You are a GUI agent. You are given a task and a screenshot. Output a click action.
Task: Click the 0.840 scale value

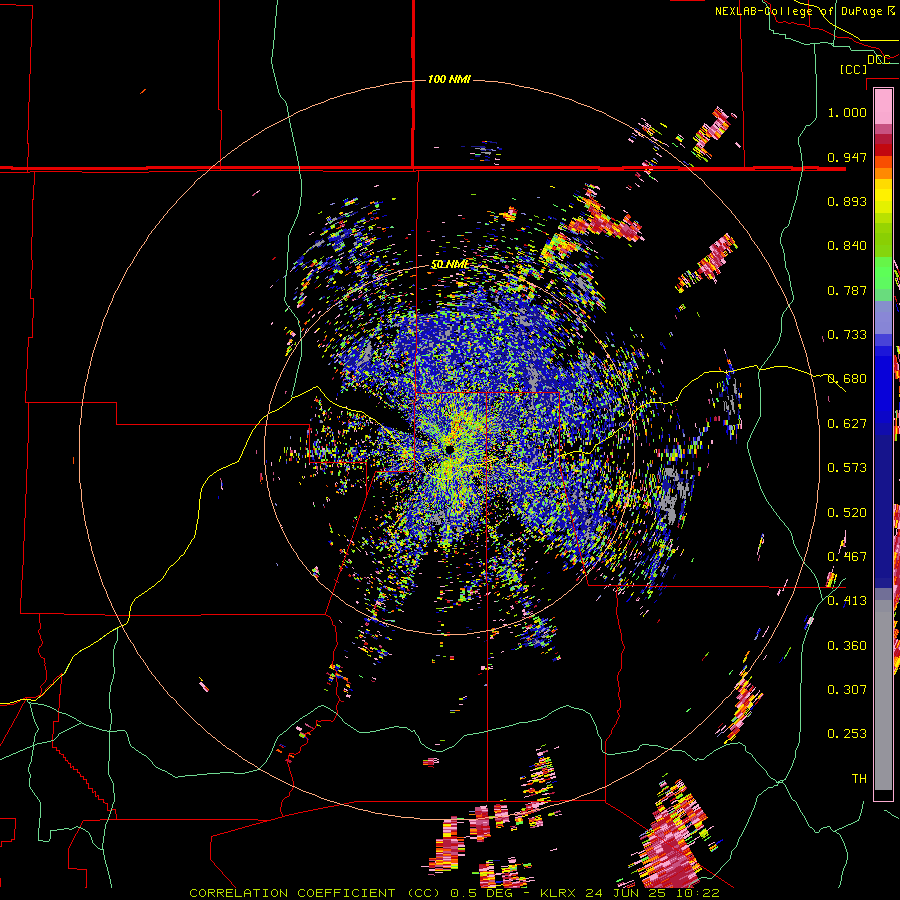[x=847, y=246]
